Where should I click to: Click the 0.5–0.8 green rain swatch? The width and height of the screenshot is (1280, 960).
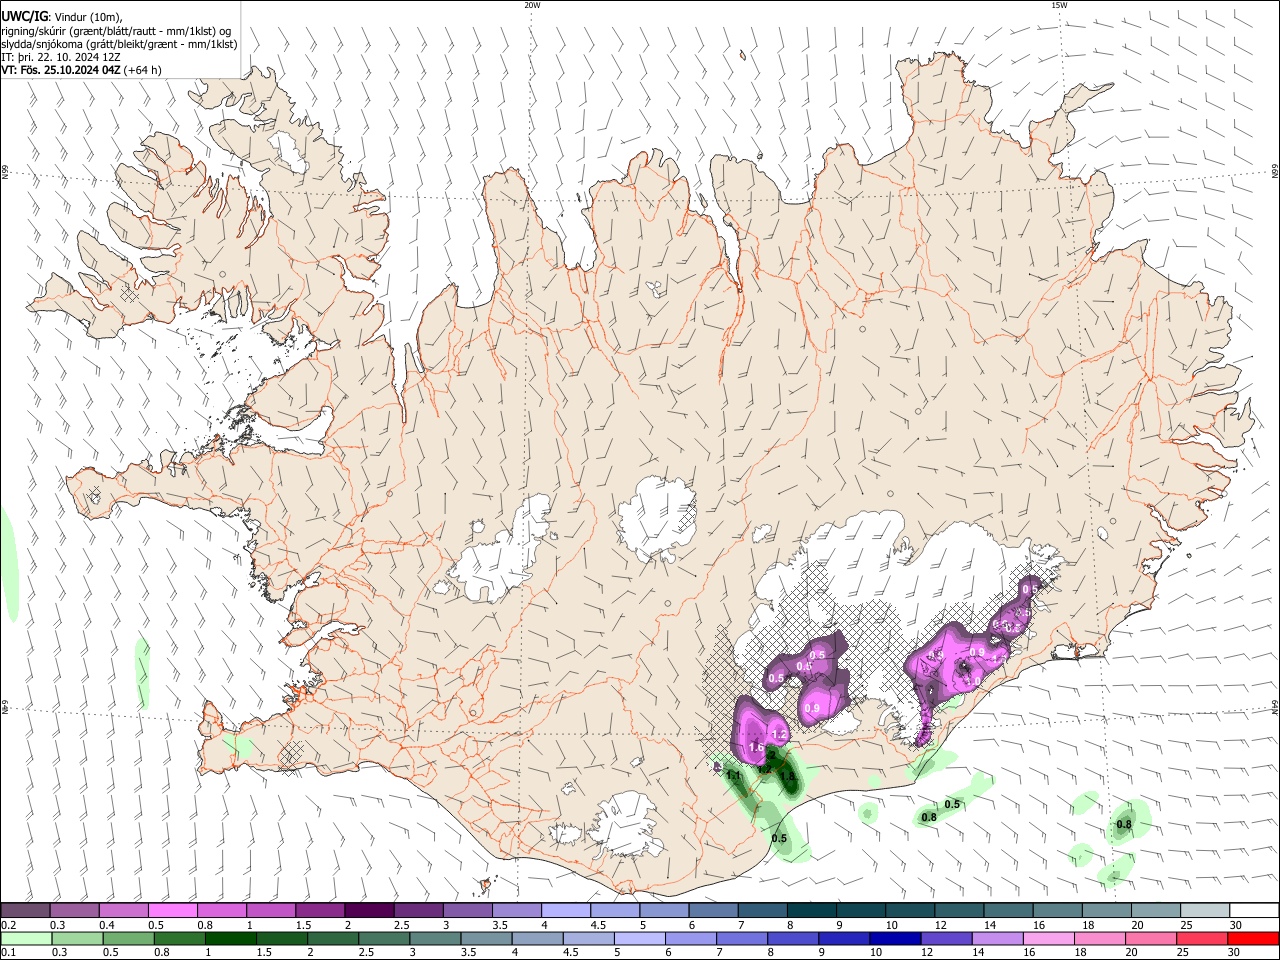point(128,938)
